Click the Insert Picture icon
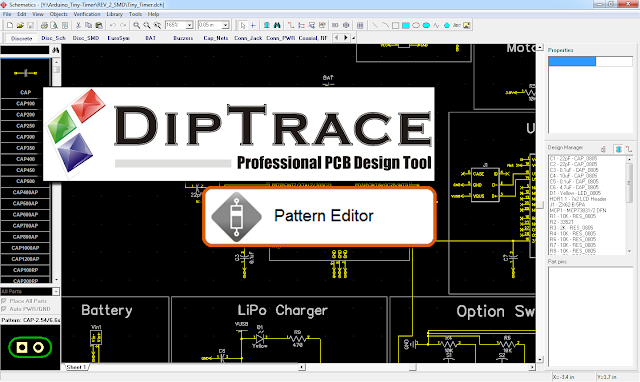Viewport: 640px width, 382px height. click(467, 25)
